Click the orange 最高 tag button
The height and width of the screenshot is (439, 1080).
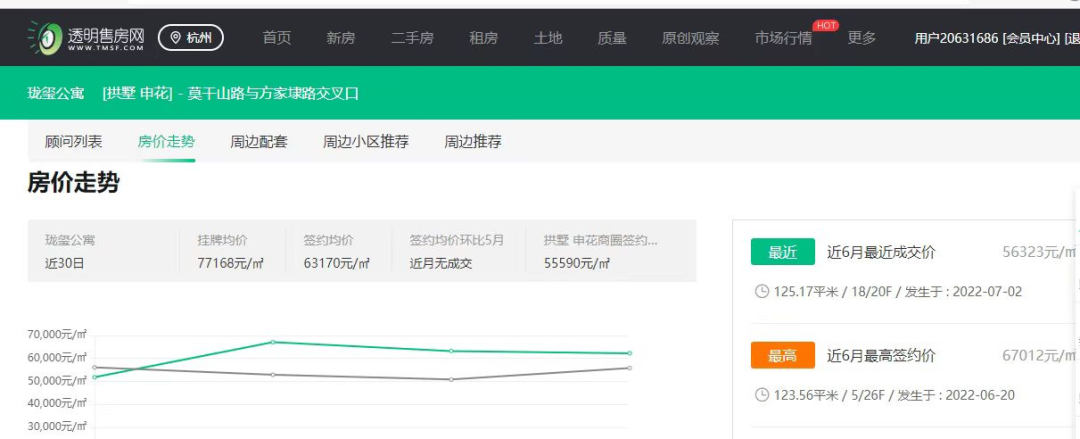(x=782, y=355)
